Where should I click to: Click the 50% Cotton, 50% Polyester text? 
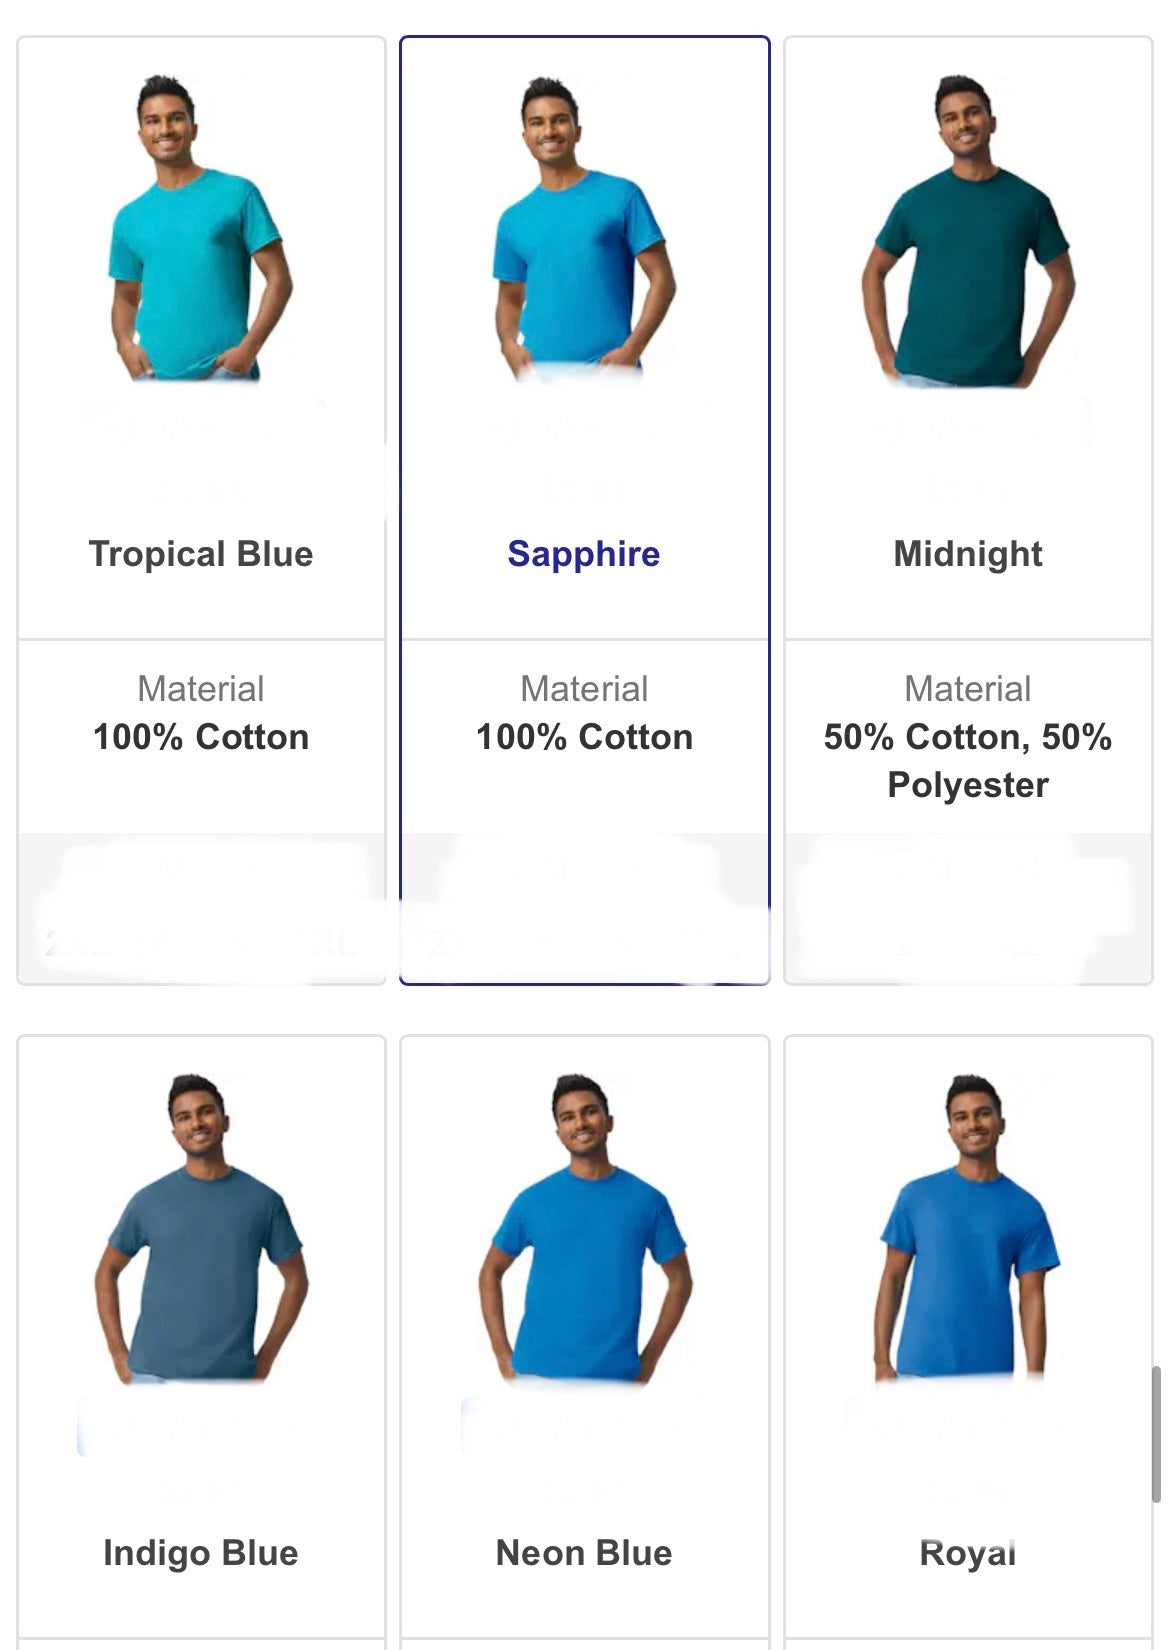click(x=968, y=761)
